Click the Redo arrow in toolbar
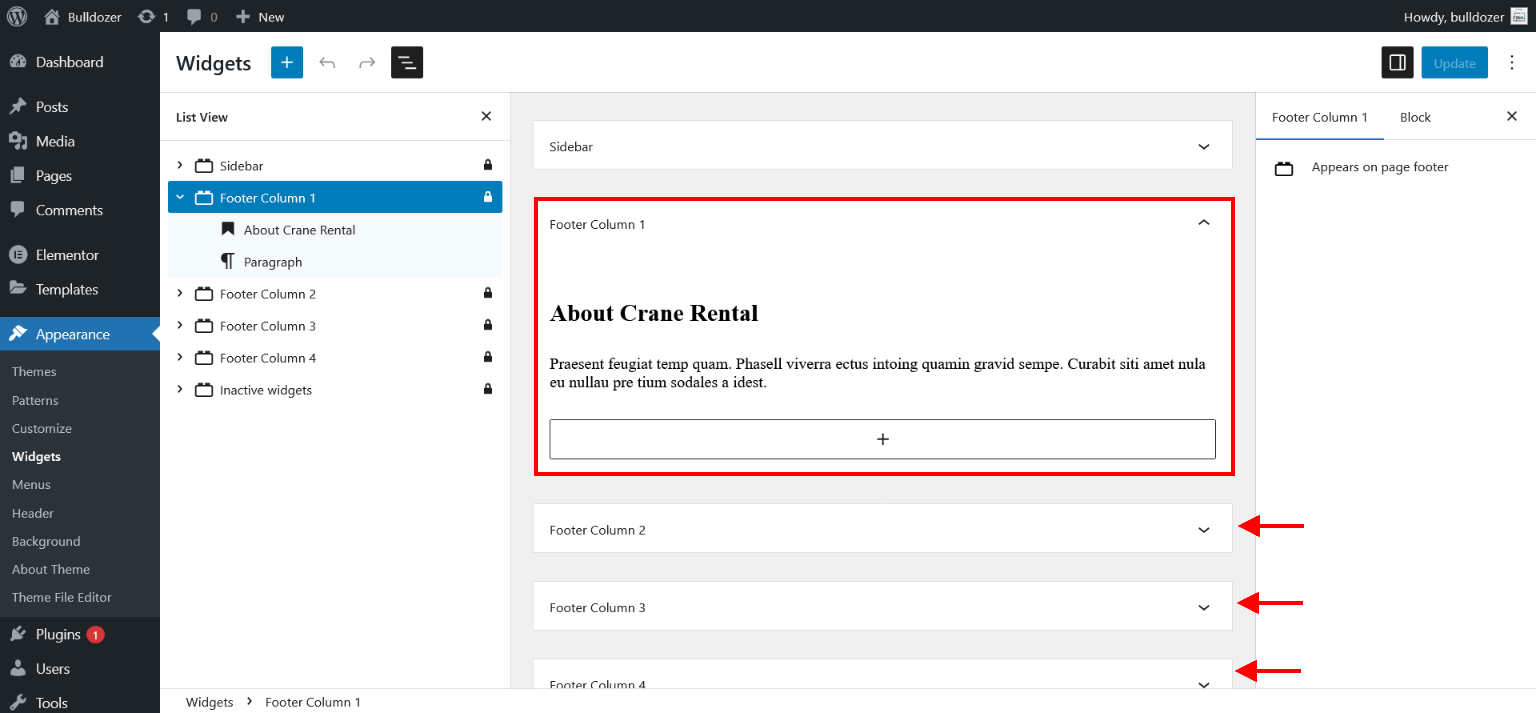Image resolution: width=1536 pixels, height=713 pixels. [367, 62]
